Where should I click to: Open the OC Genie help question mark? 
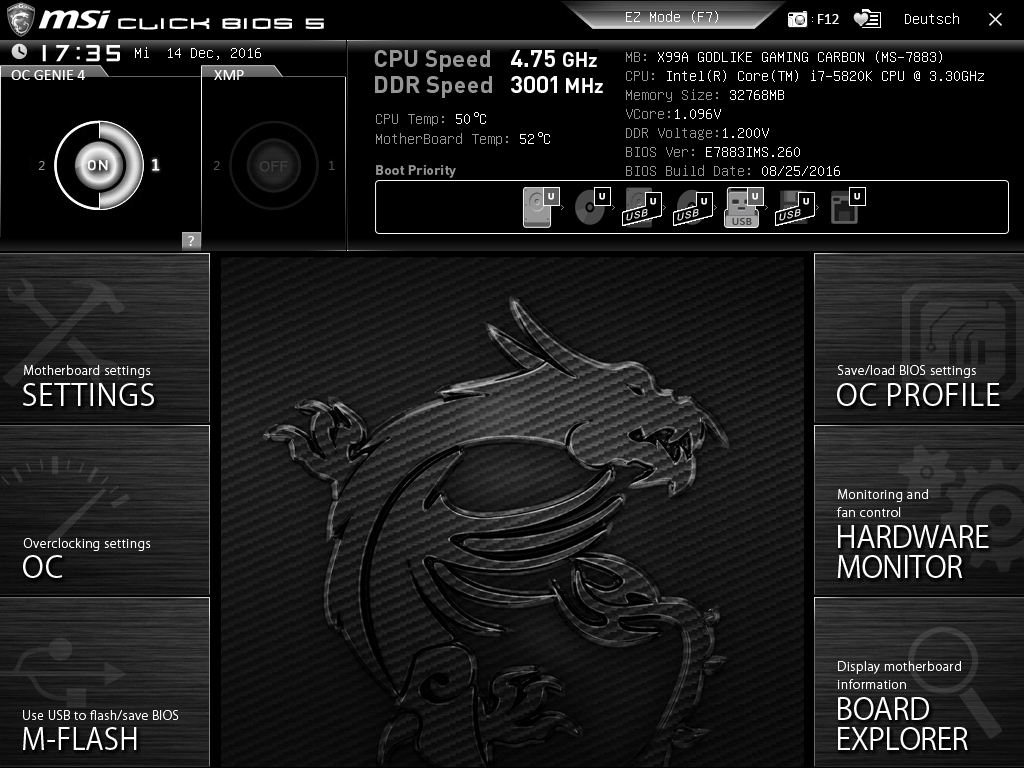(191, 240)
